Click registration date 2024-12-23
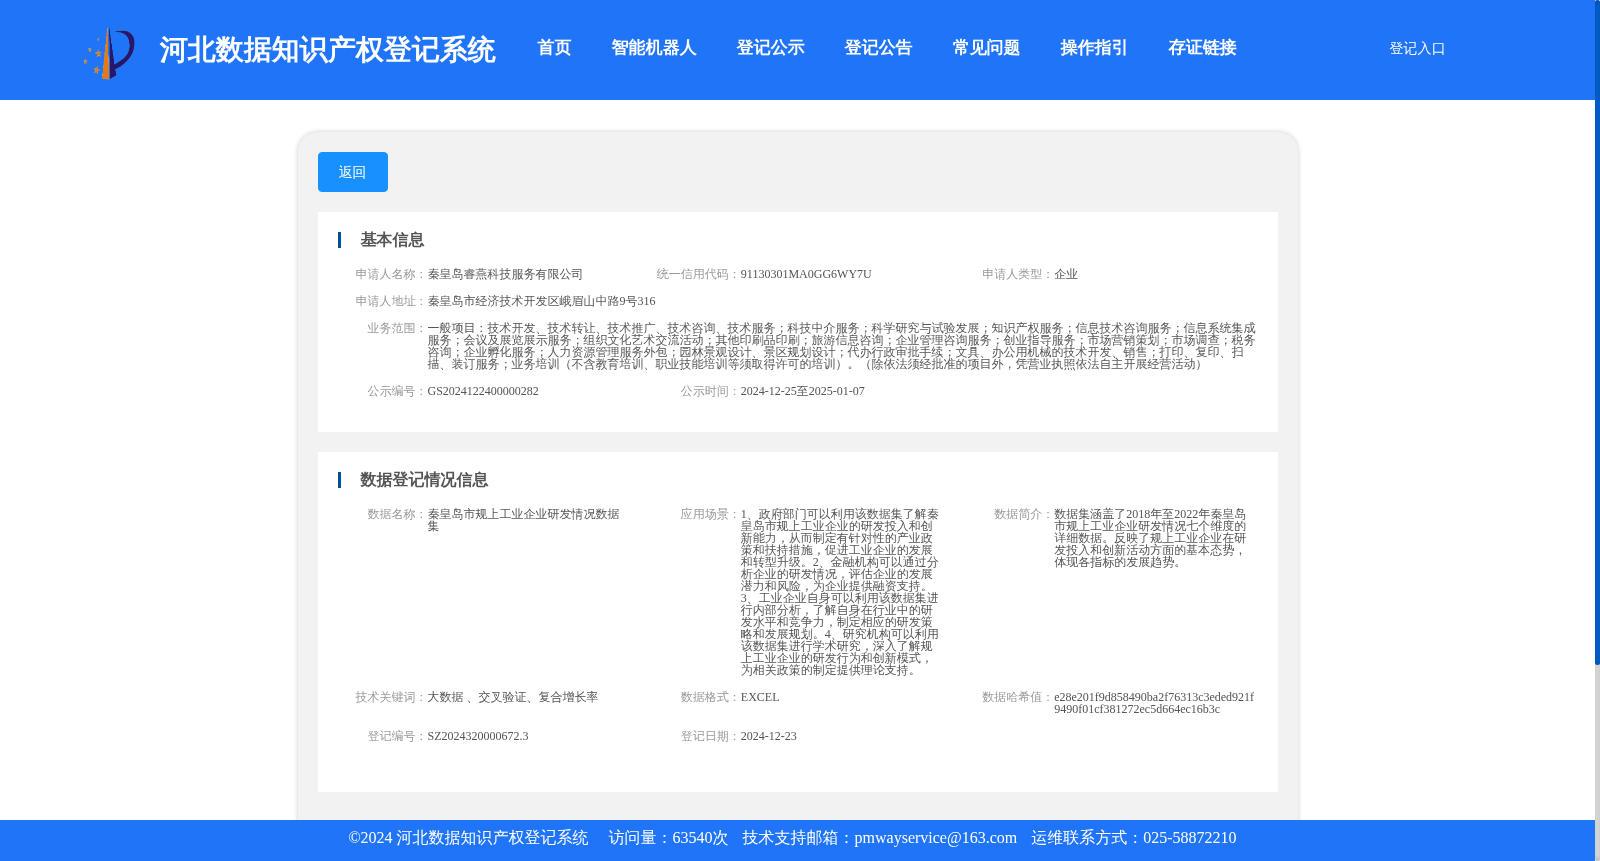The image size is (1600, 861). click(768, 736)
